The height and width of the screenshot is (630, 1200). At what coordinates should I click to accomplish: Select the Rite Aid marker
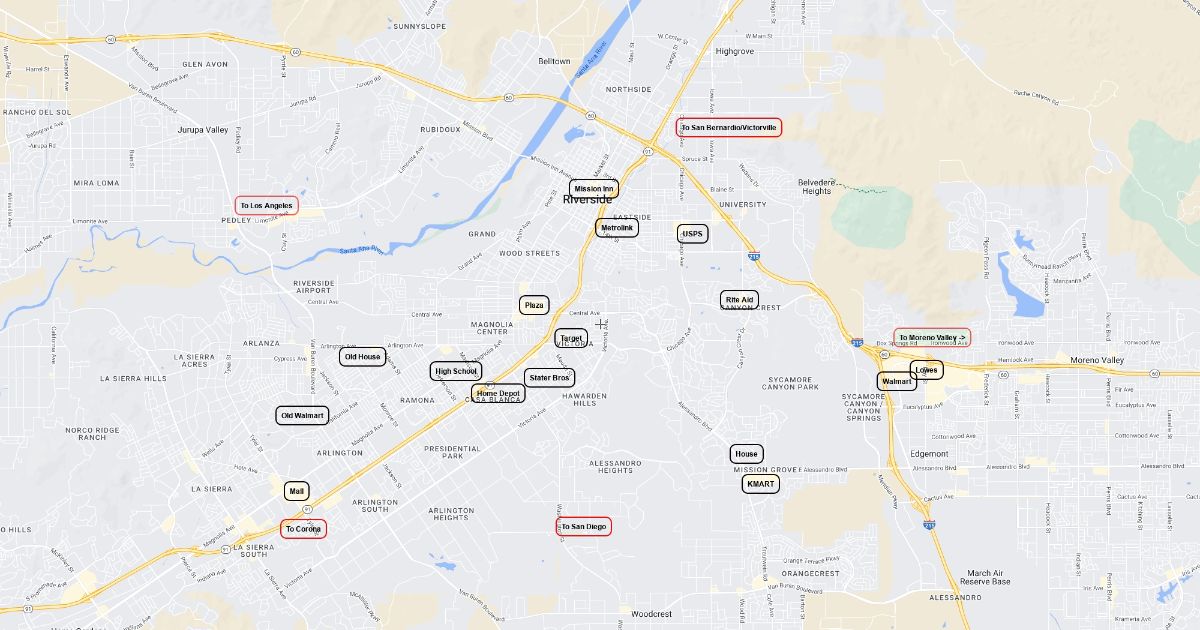[740, 299]
